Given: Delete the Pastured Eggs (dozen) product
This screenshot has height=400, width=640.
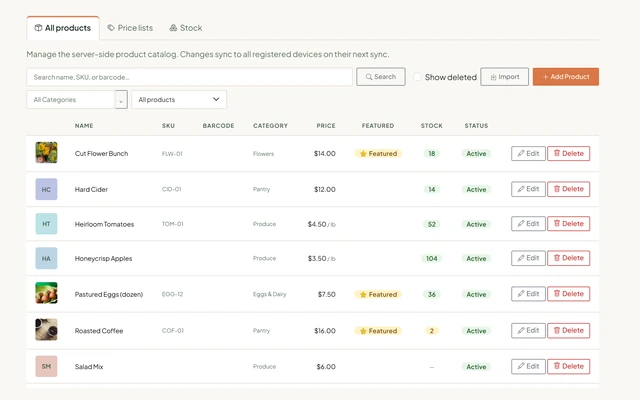Looking at the screenshot, I should pos(569,294).
